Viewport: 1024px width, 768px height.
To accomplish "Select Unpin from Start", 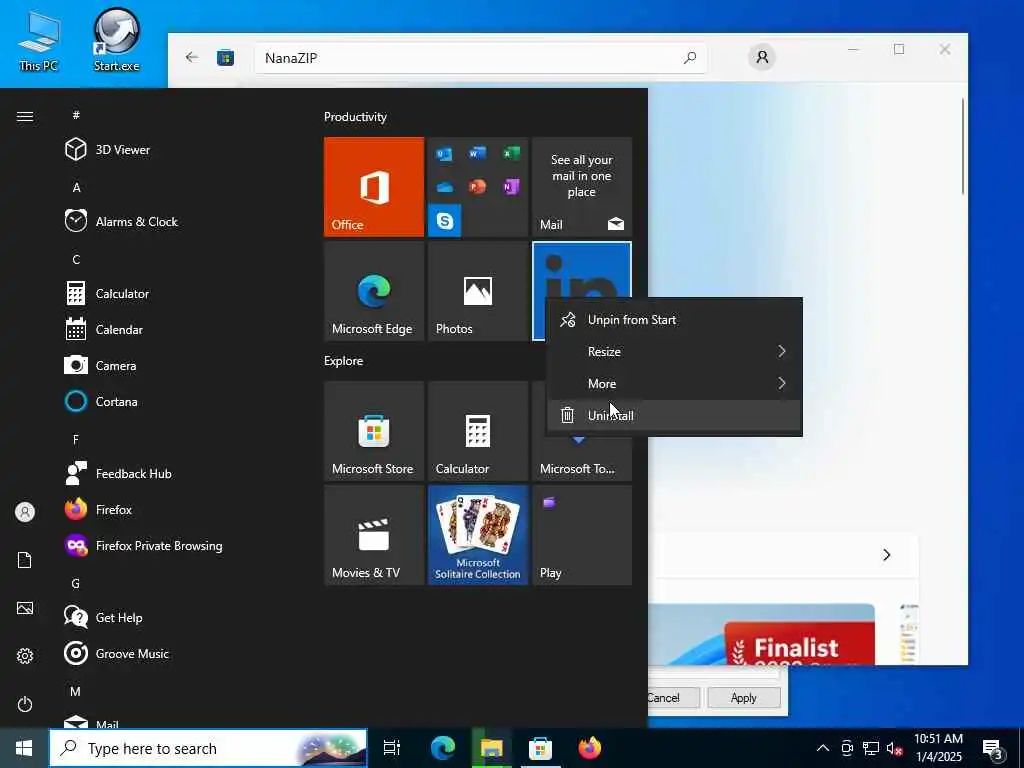I will coord(674,319).
